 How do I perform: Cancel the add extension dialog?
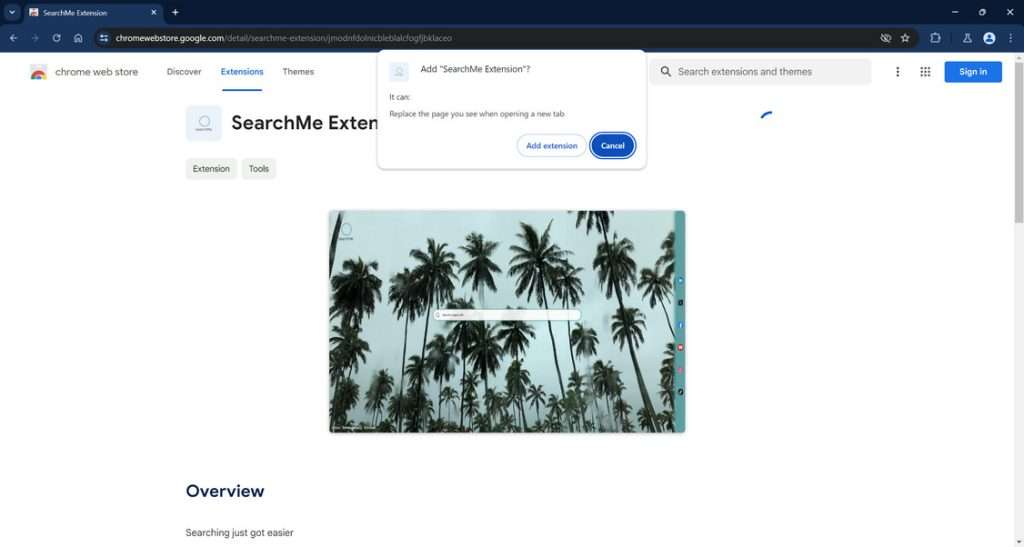coord(613,146)
